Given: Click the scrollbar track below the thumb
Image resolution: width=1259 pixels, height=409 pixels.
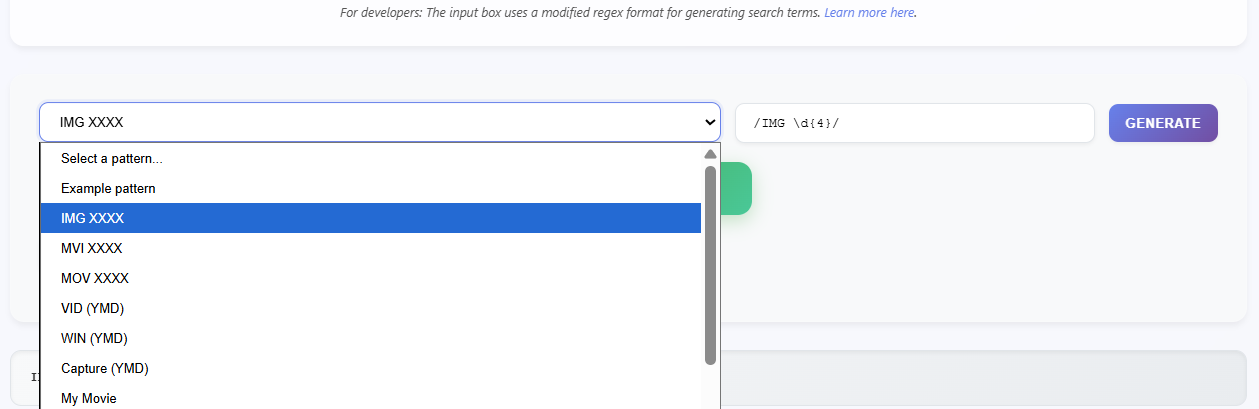Looking at the screenshot, I should pos(710,388).
